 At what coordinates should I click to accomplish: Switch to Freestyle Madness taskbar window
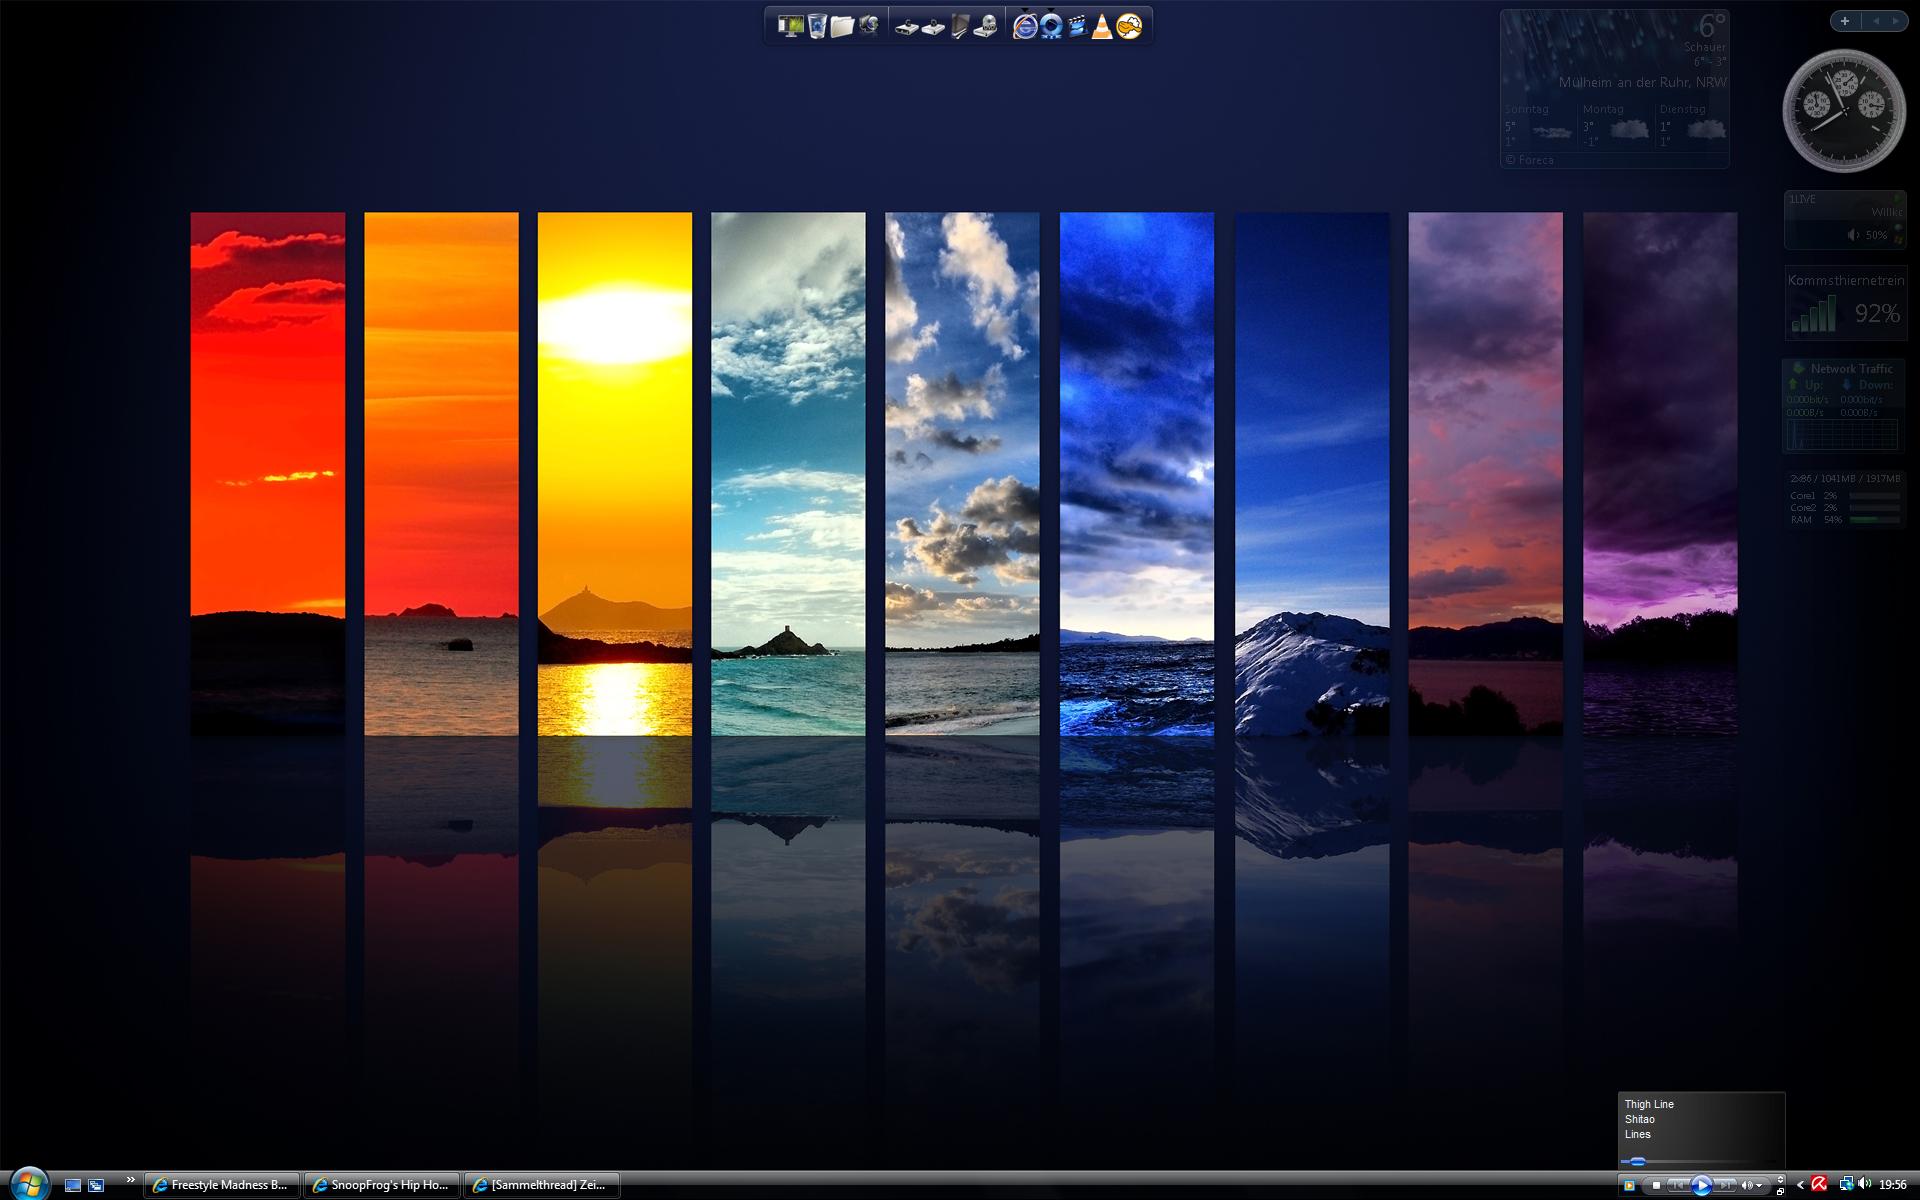(x=222, y=1185)
